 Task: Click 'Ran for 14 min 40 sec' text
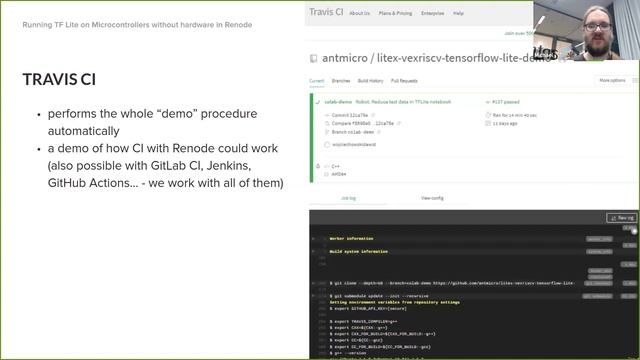click(x=515, y=115)
